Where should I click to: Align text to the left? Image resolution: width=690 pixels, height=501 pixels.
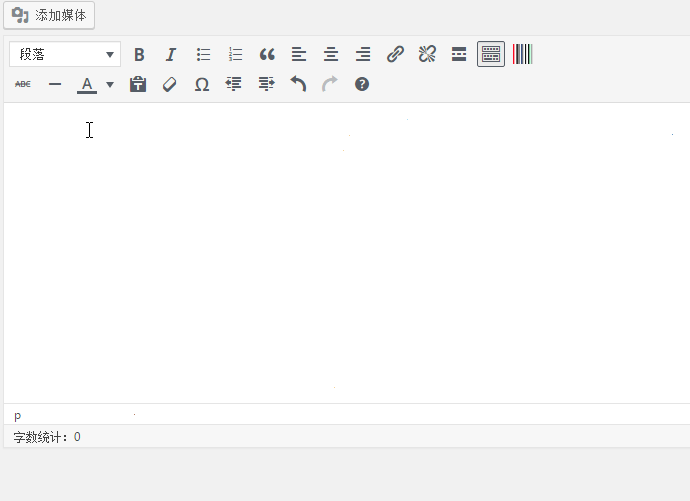coord(299,54)
